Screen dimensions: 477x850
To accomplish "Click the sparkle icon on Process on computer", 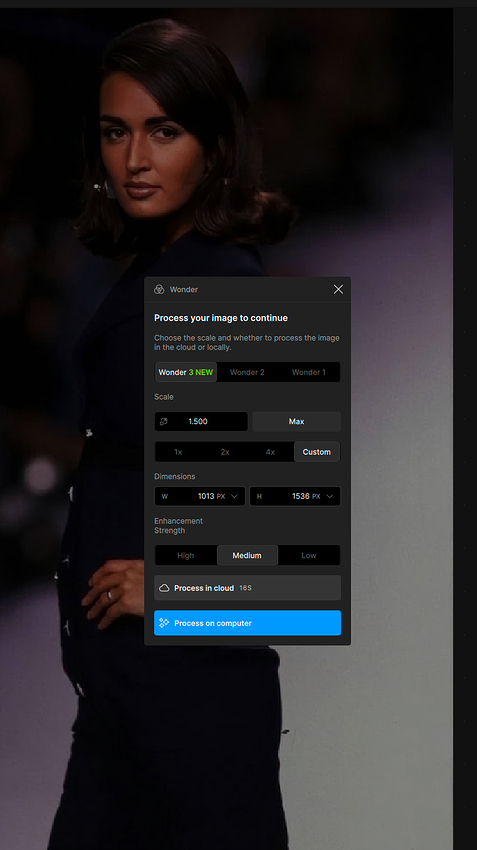I will tap(164, 623).
